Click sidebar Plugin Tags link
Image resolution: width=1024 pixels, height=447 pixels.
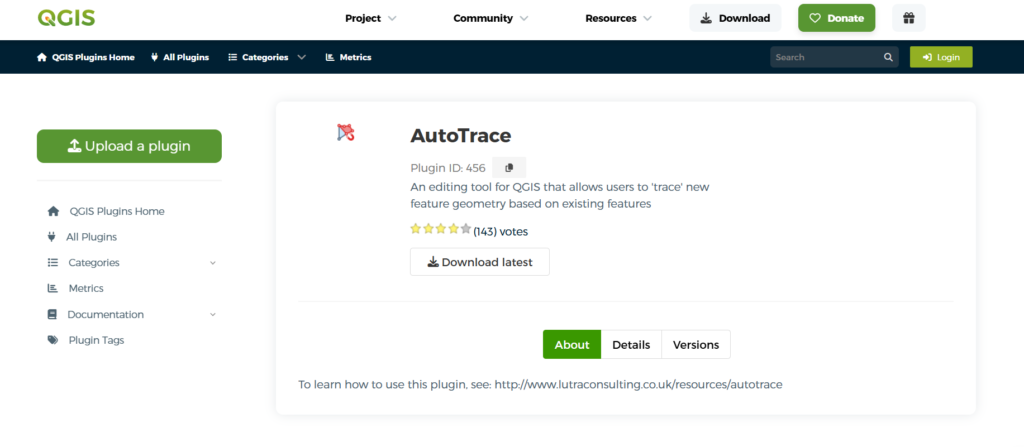click(96, 340)
